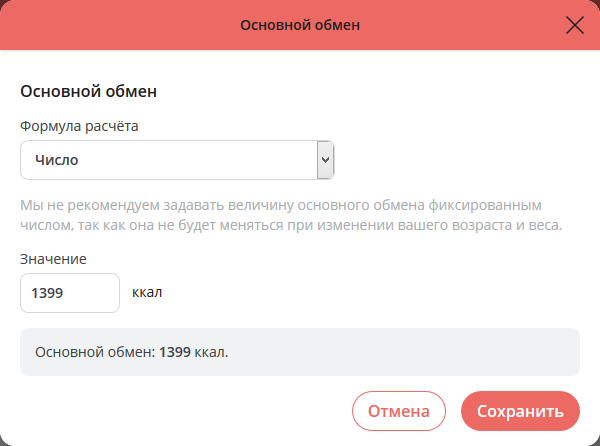Click the Значение label
600x446 pixels.
pyautogui.click(x=53, y=259)
